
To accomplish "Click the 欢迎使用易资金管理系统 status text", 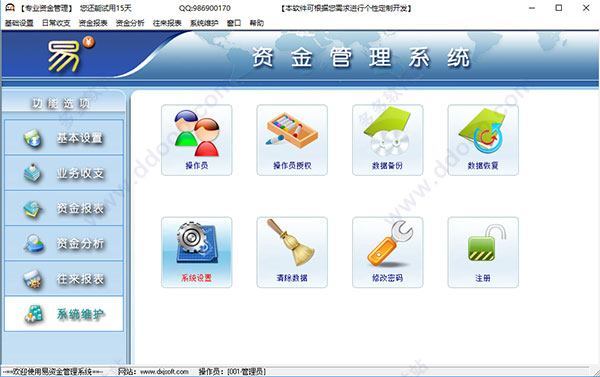I will [52, 371].
